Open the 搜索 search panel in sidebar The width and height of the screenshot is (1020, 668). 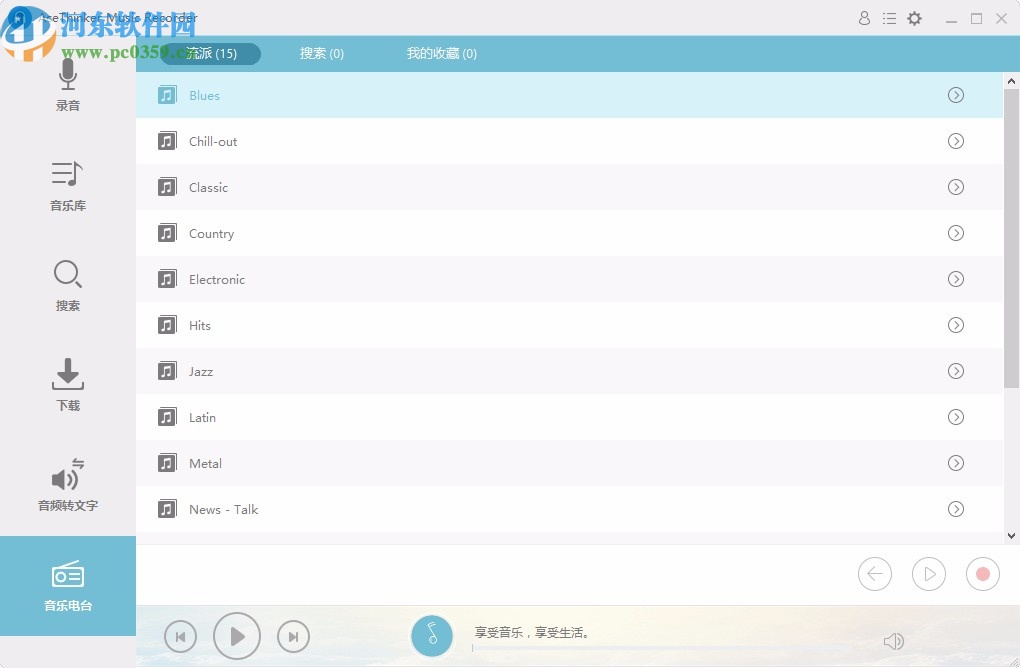[x=67, y=285]
